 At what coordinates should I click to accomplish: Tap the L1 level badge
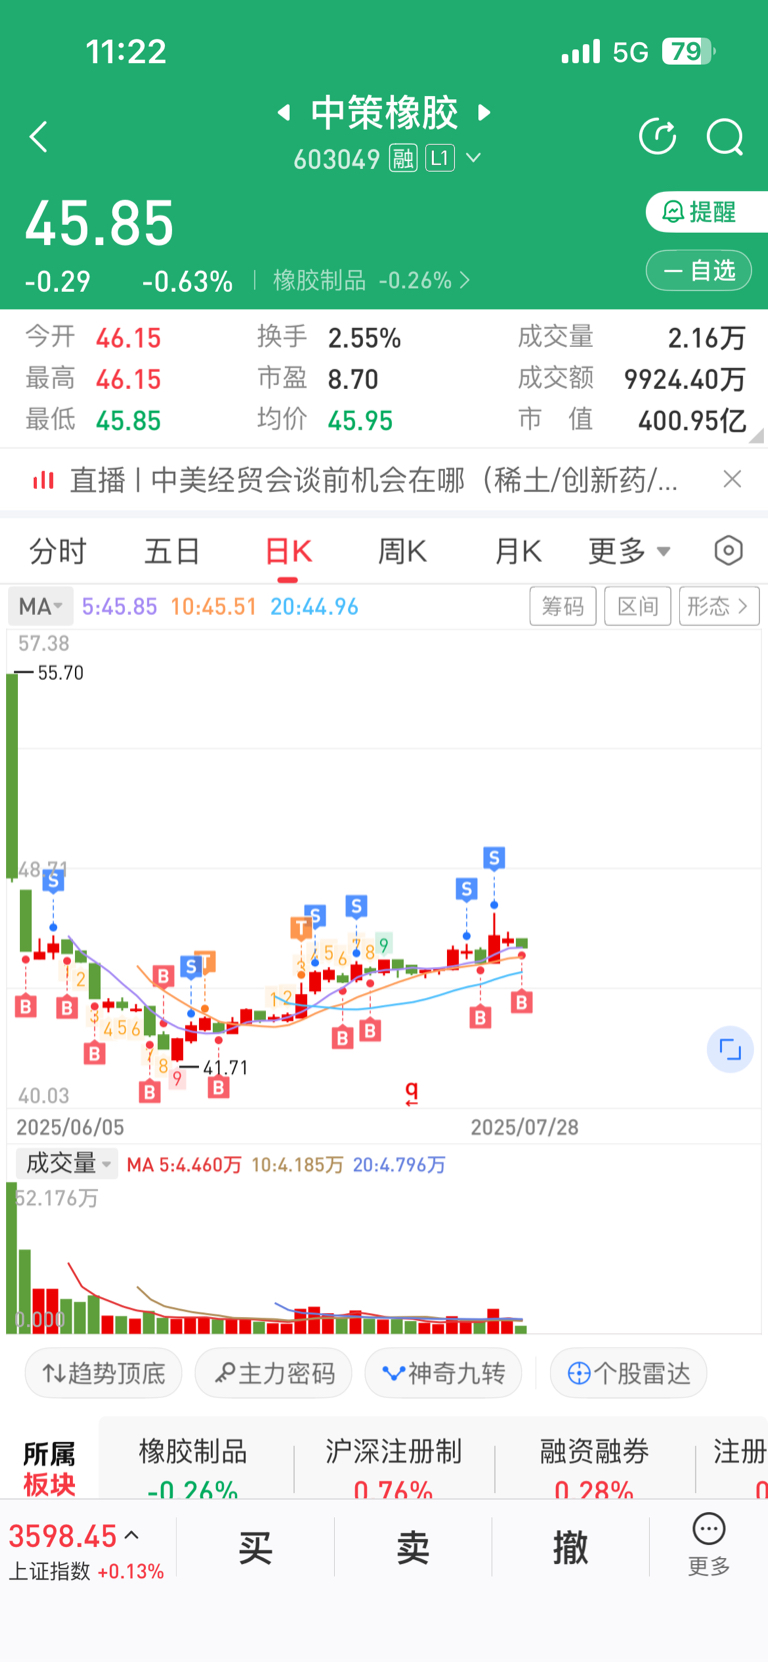point(440,158)
